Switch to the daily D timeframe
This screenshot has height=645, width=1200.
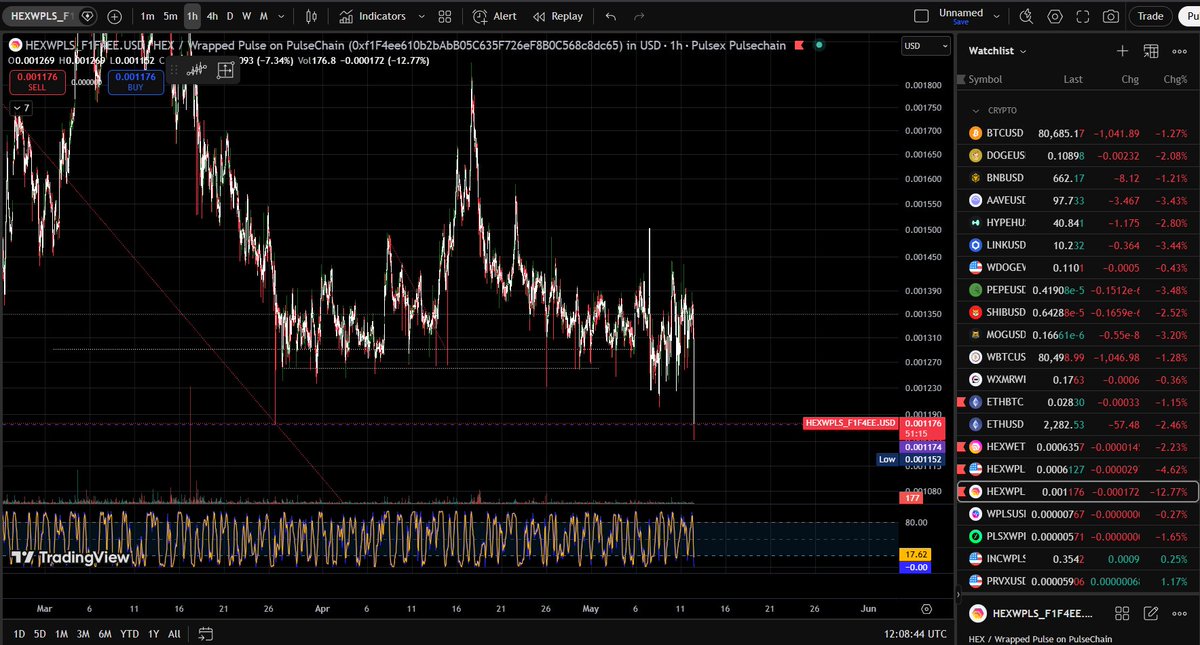pyautogui.click(x=230, y=16)
